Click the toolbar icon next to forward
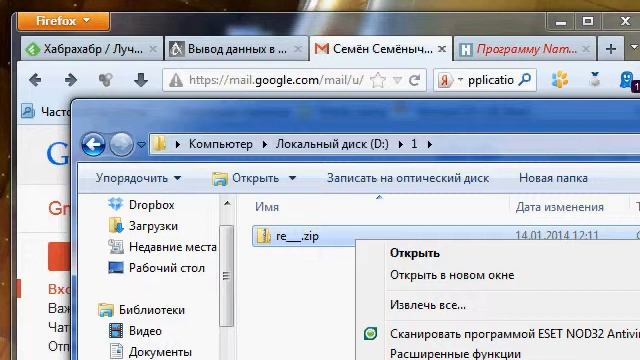 point(106,80)
